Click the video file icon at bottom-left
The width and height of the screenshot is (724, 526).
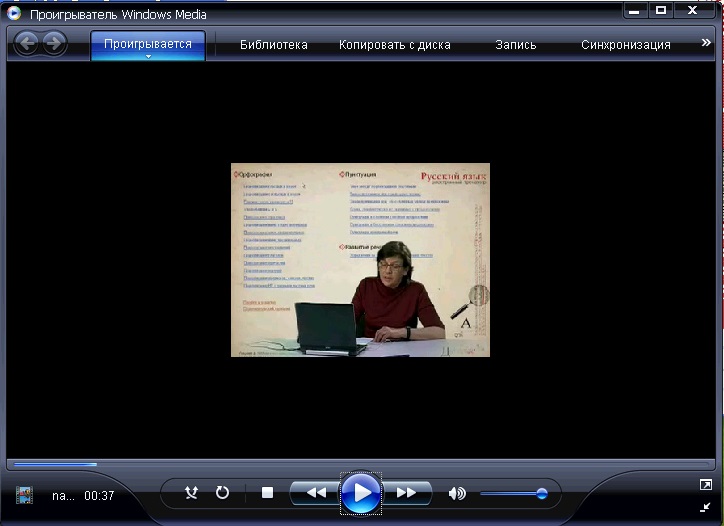(25, 495)
